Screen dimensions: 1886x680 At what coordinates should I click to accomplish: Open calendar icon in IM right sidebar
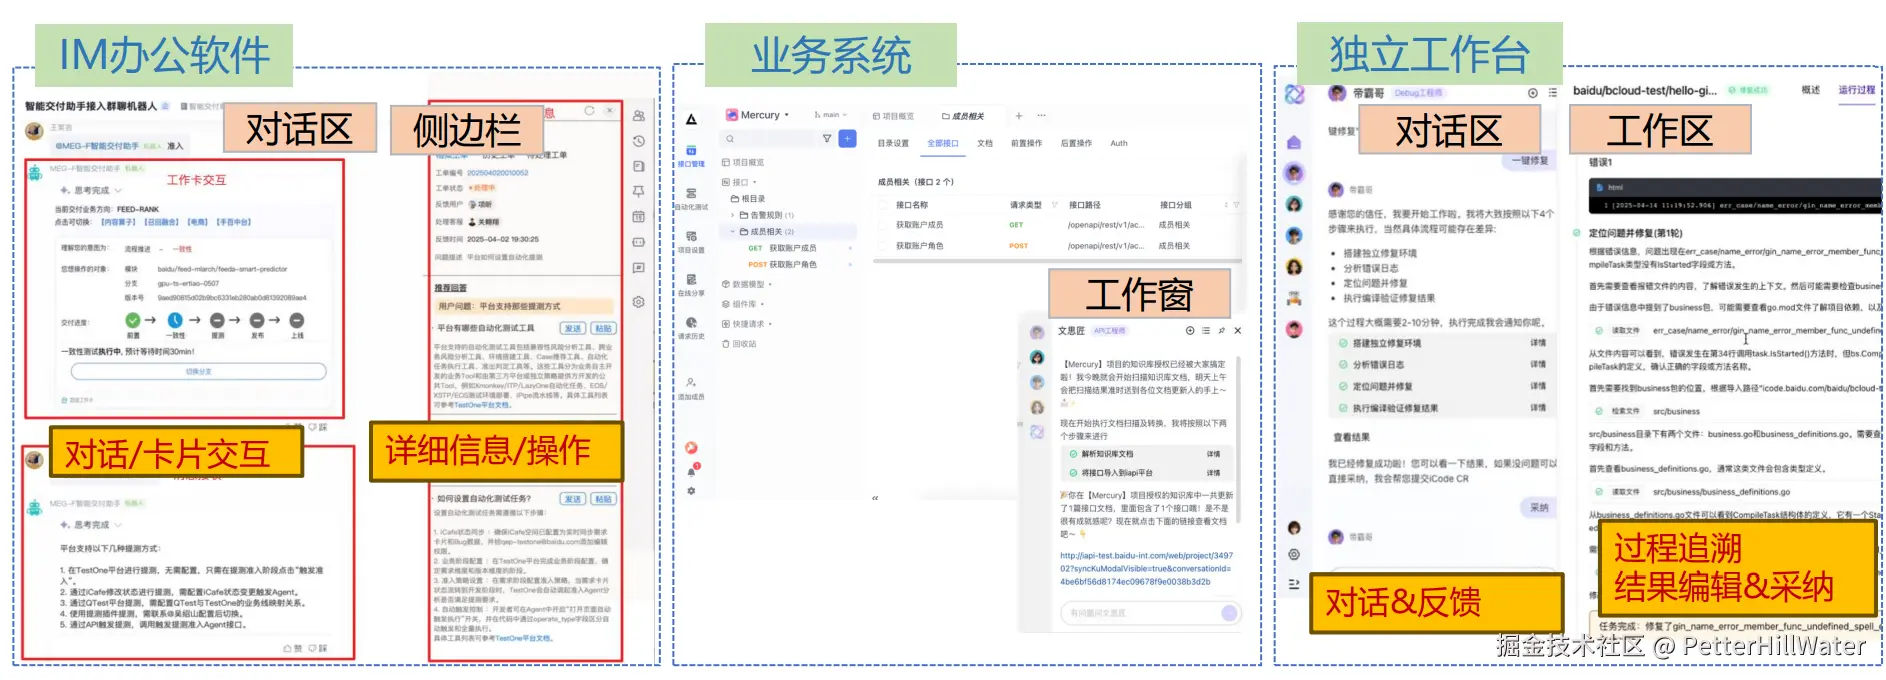click(638, 216)
